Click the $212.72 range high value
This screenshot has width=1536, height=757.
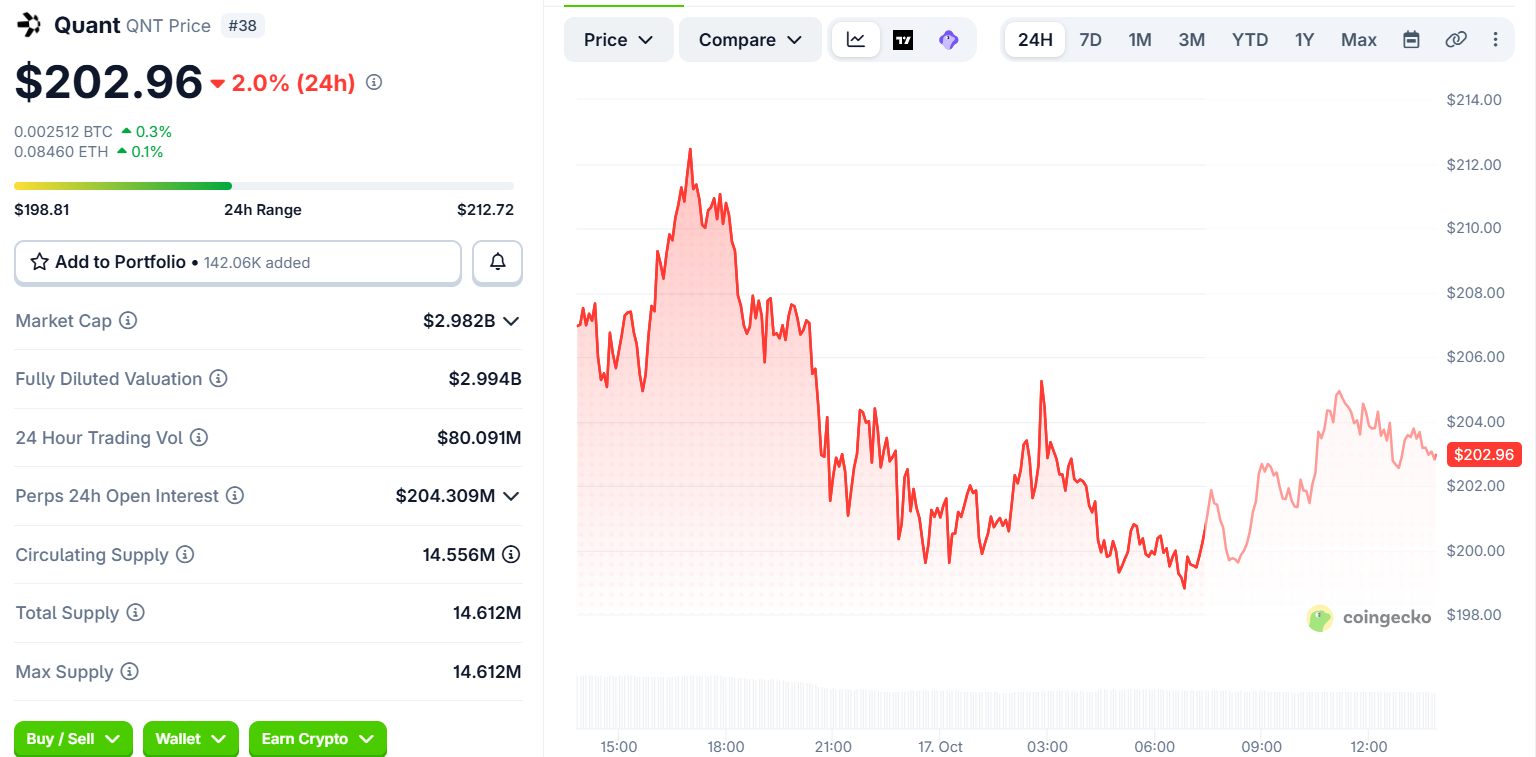(x=485, y=210)
